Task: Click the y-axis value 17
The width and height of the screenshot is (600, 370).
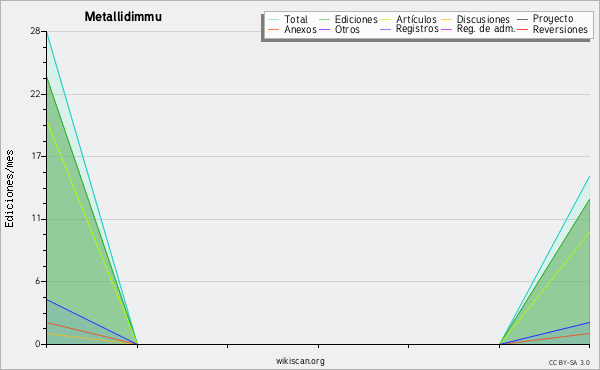Action: tap(36, 156)
